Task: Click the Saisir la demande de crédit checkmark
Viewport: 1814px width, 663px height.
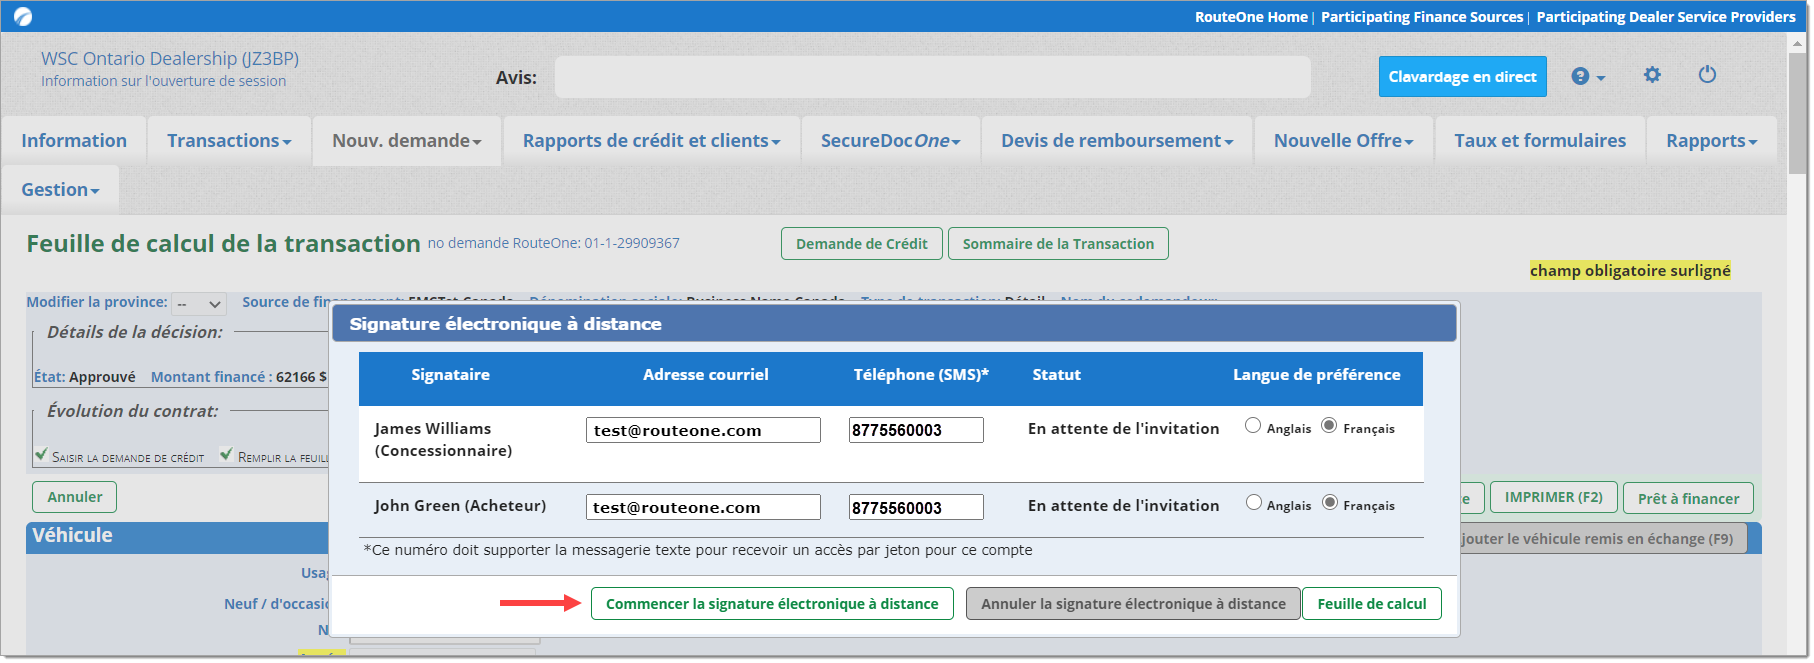Action: (41, 455)
